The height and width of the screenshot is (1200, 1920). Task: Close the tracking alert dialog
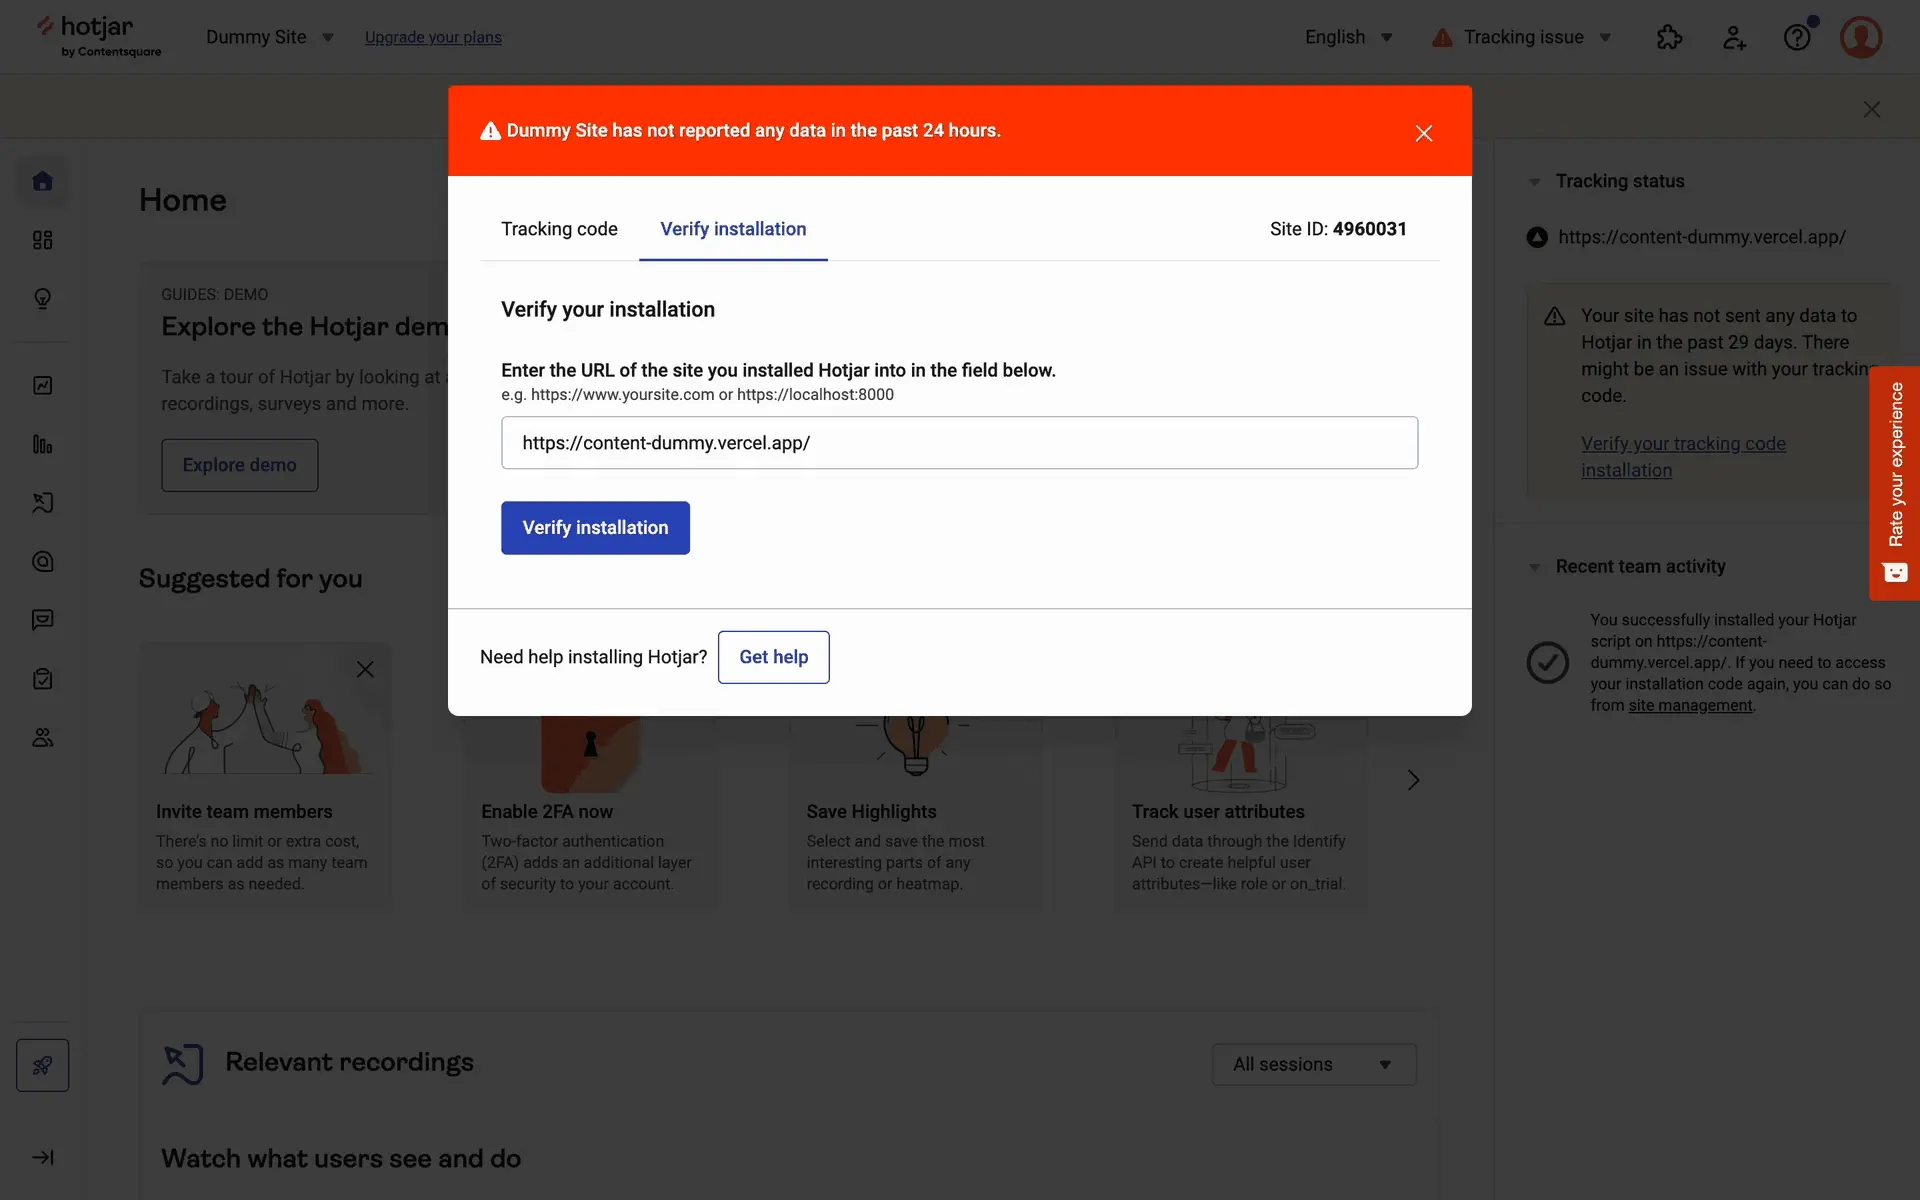coord(1424,133)
